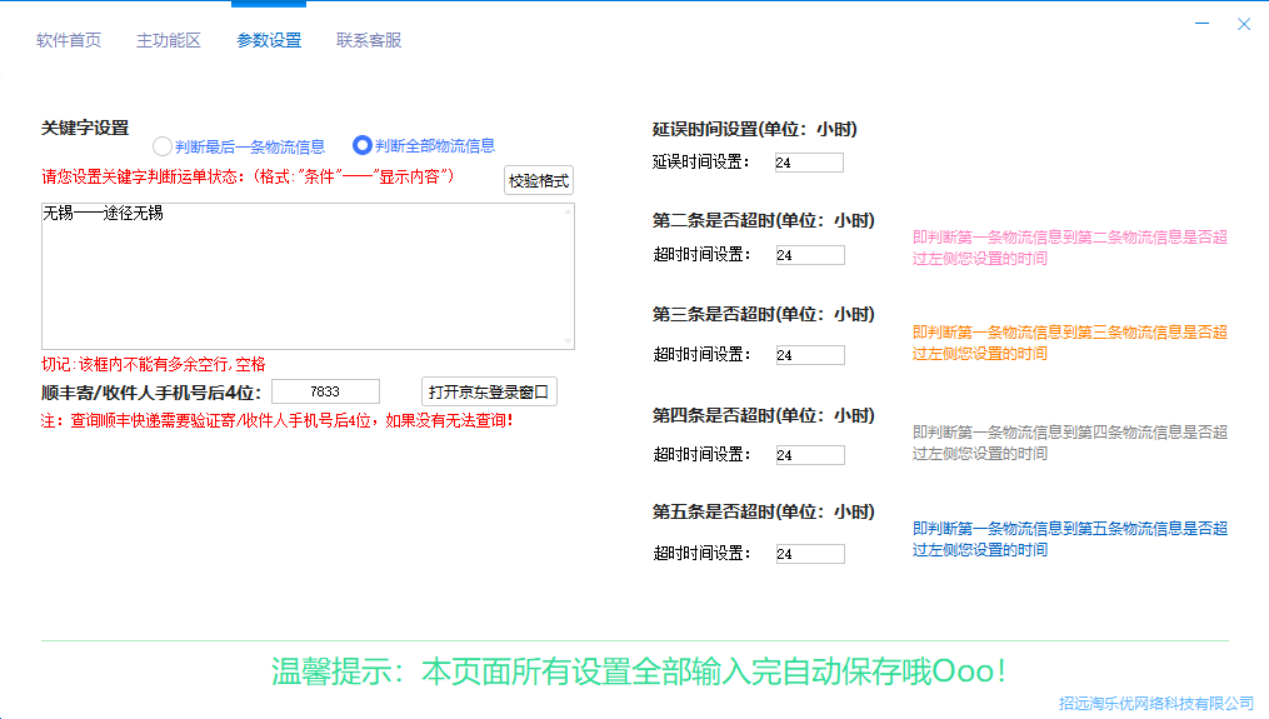Image resolution: width=1269 pixels, height=719 pixels.
Task: Click the keyword box scrollbar down arrow
Action: click(568, 342)
